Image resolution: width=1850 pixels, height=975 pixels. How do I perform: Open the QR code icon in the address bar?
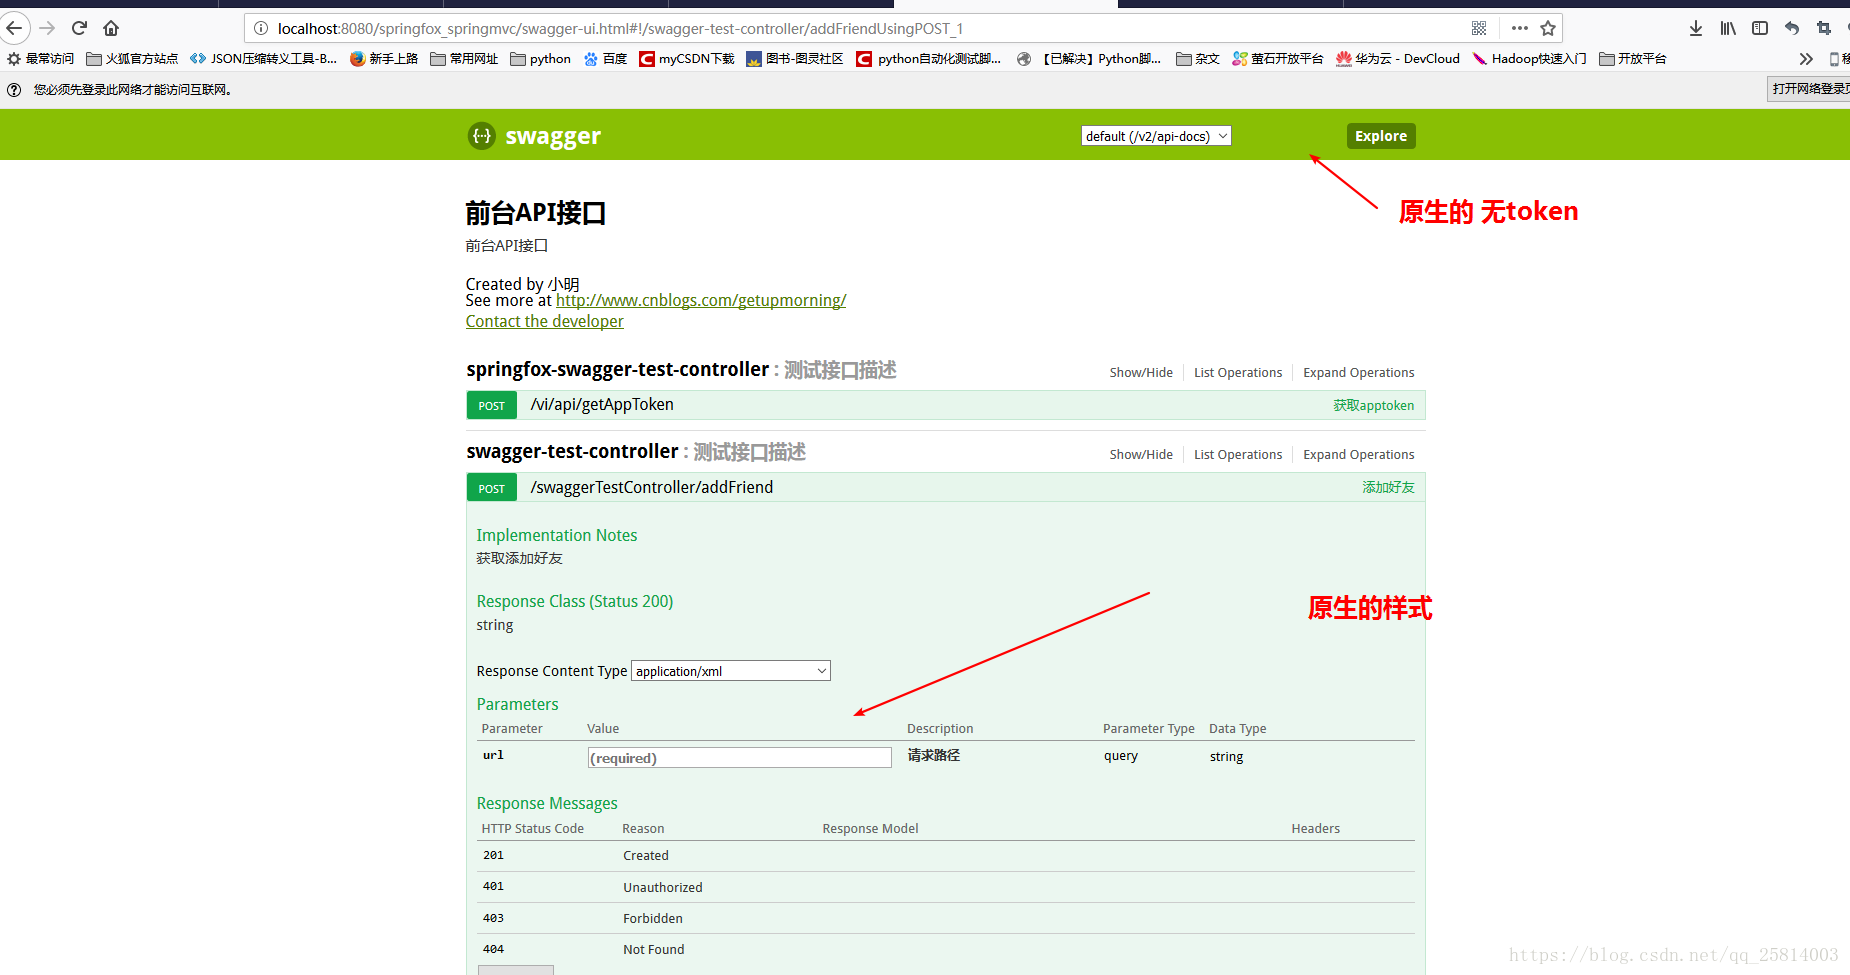click(x=1479, y=28)
